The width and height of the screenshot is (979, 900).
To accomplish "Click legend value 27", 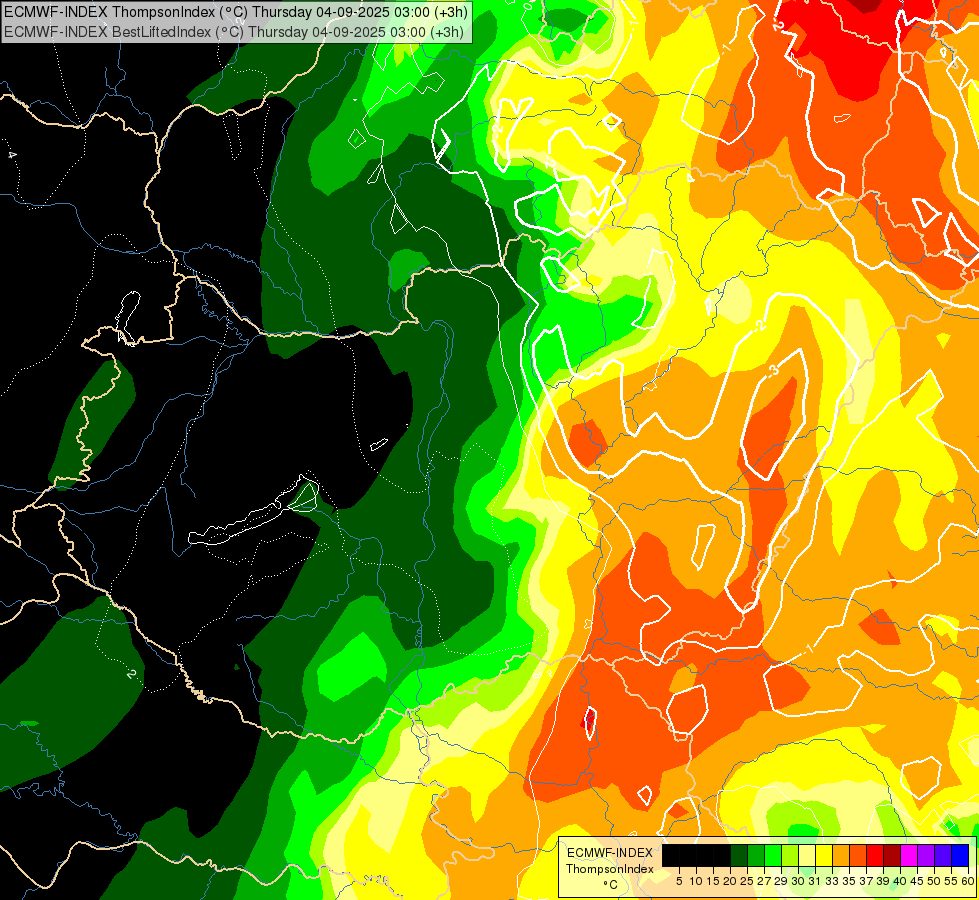I will click(764, 881).
